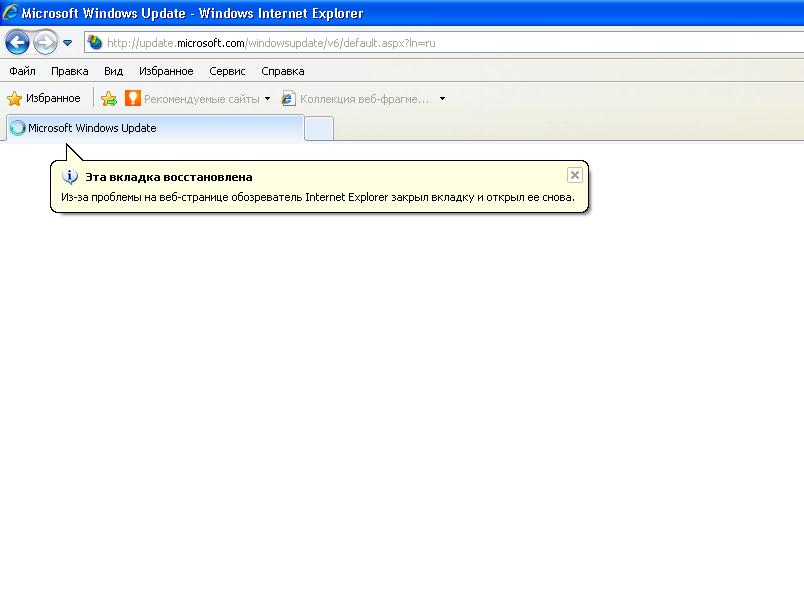Click the information icon in the balloon

tap(70, 177)
